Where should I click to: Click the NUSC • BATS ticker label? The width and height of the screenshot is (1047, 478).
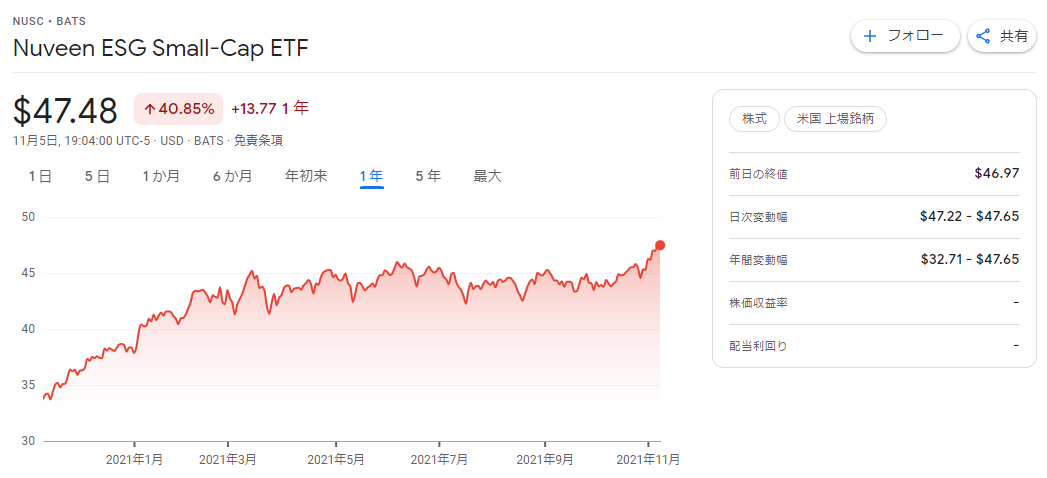(x=49, y=21)
